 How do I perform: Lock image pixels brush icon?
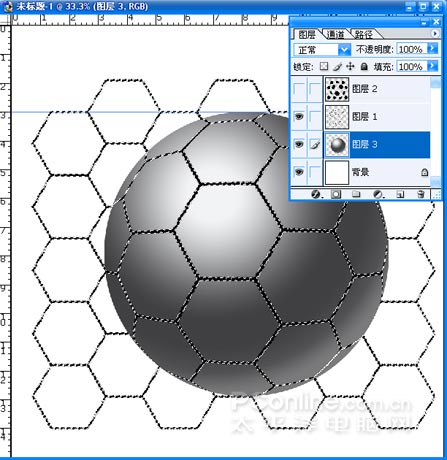337,67
